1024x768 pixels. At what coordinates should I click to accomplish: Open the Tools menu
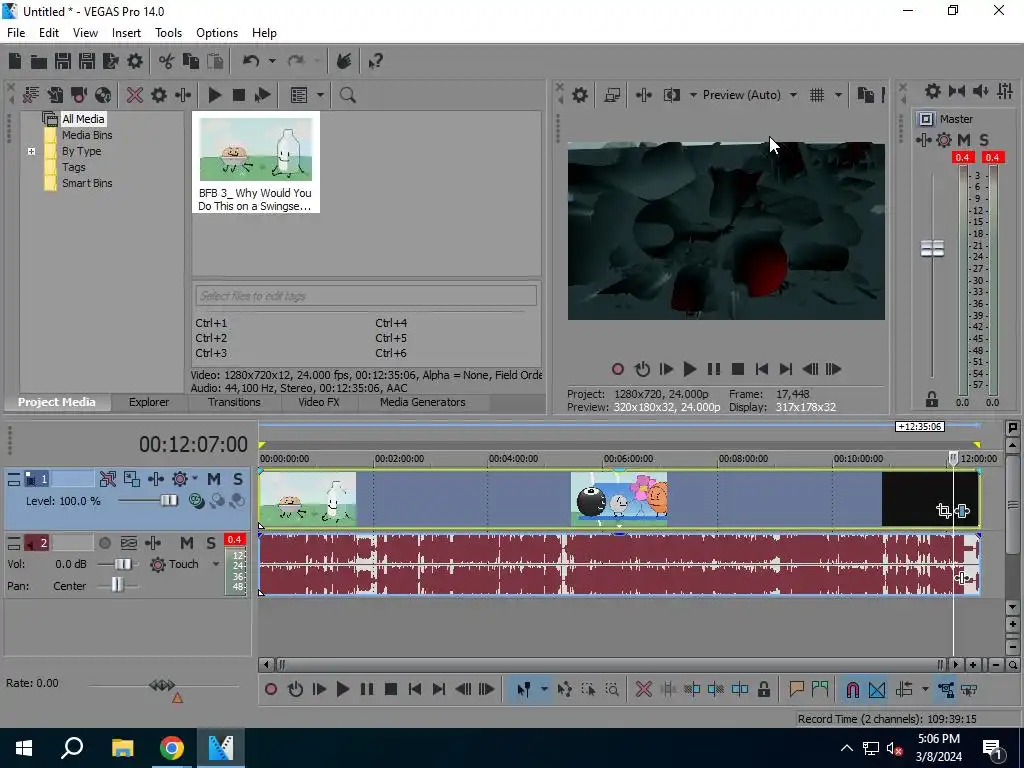168,33
